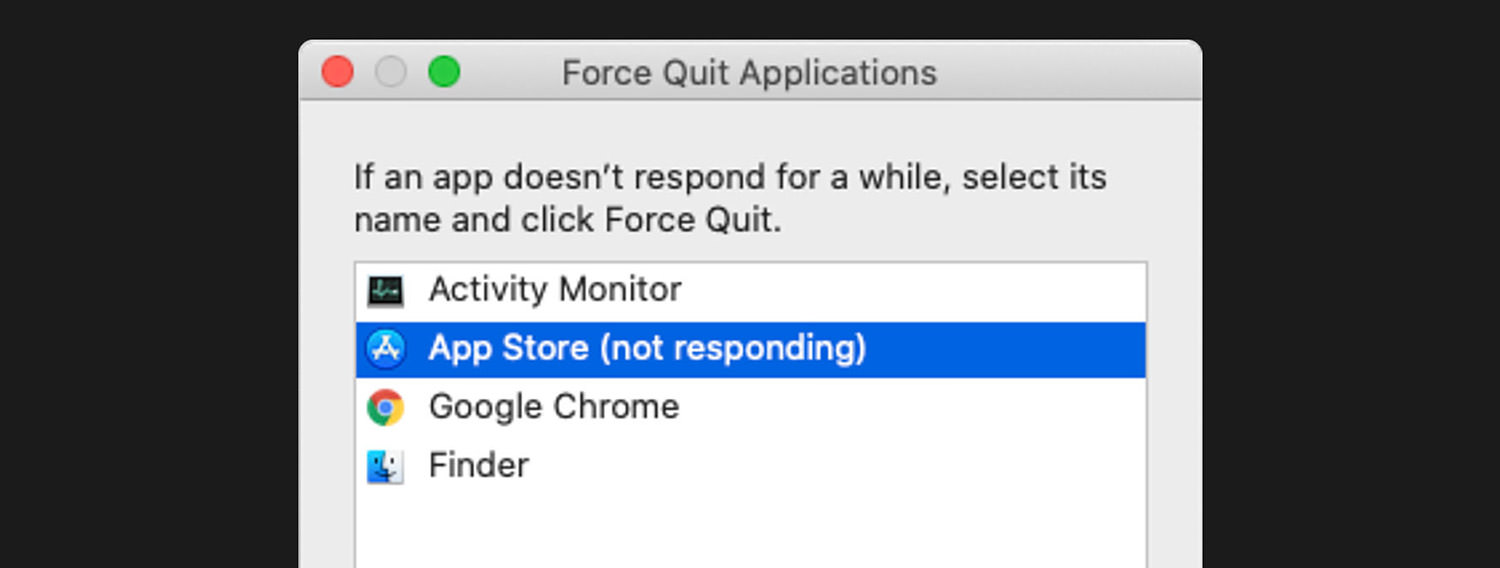The height and width of the screenshot is (568, 1500).
Task: Close the Force Quit window with red button
Action: point(338,72)
